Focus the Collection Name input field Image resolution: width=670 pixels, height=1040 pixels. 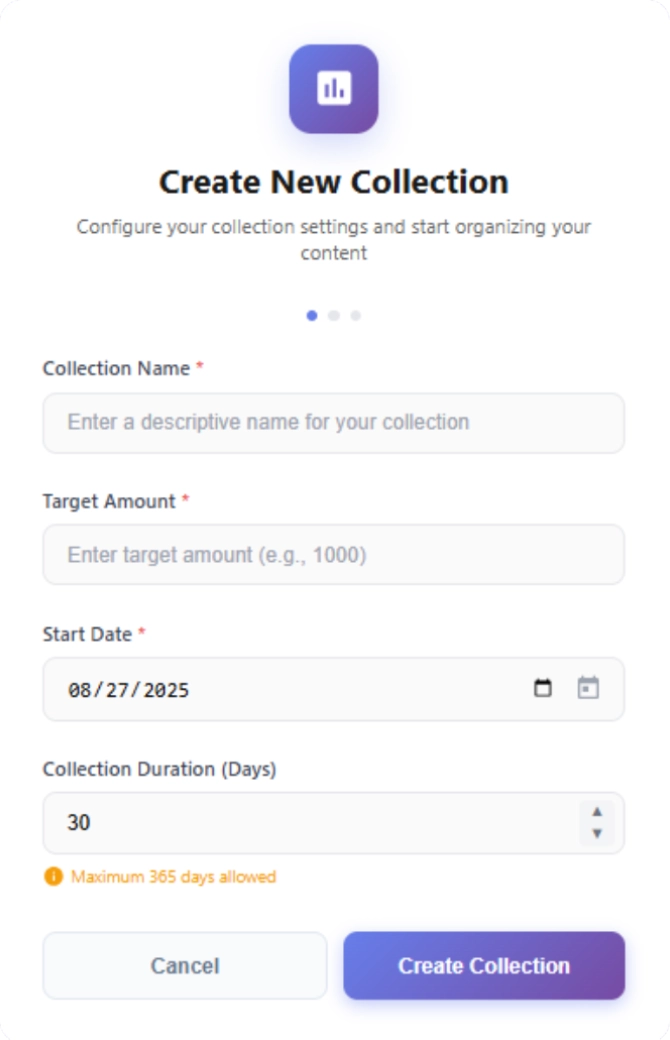(x=333, y=422)
